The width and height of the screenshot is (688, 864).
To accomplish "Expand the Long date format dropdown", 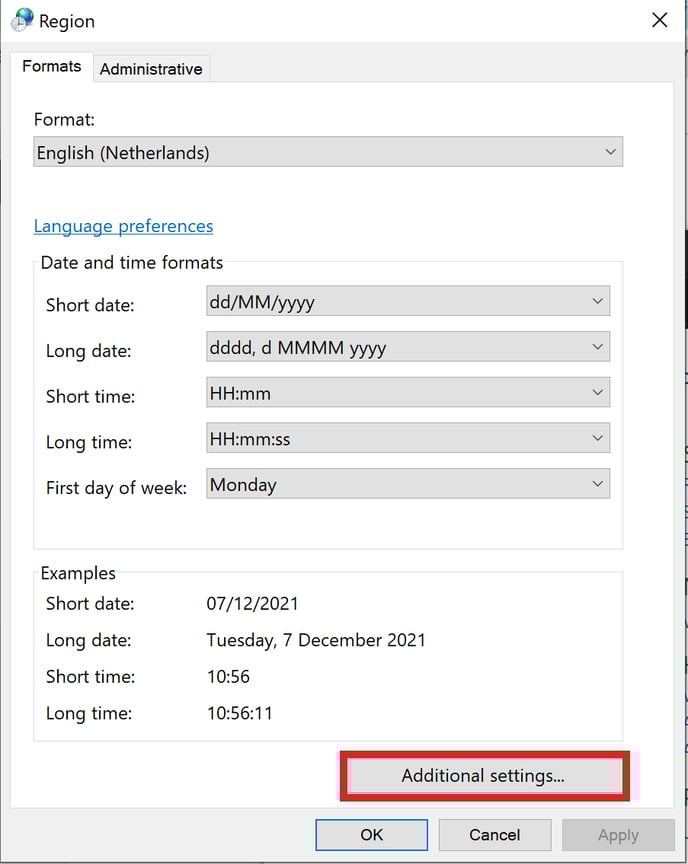I will 408,348.
